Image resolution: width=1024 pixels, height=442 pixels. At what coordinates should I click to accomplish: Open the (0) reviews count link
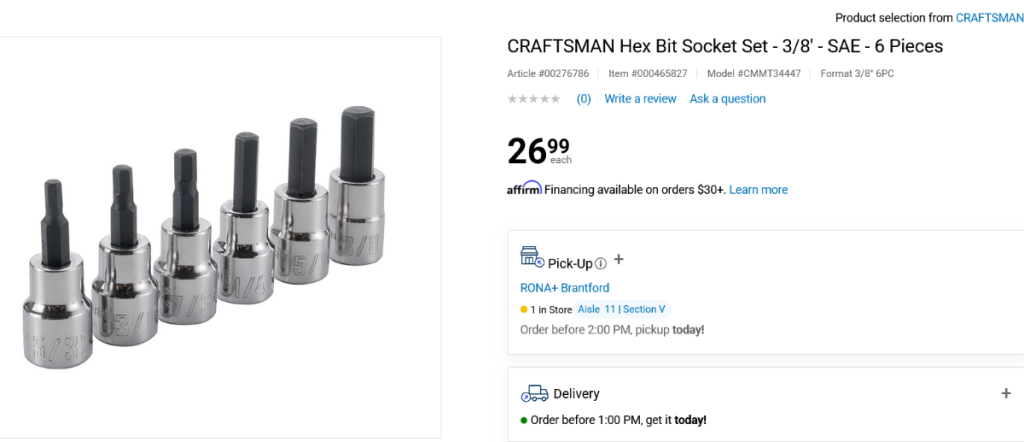coord(583,99)
